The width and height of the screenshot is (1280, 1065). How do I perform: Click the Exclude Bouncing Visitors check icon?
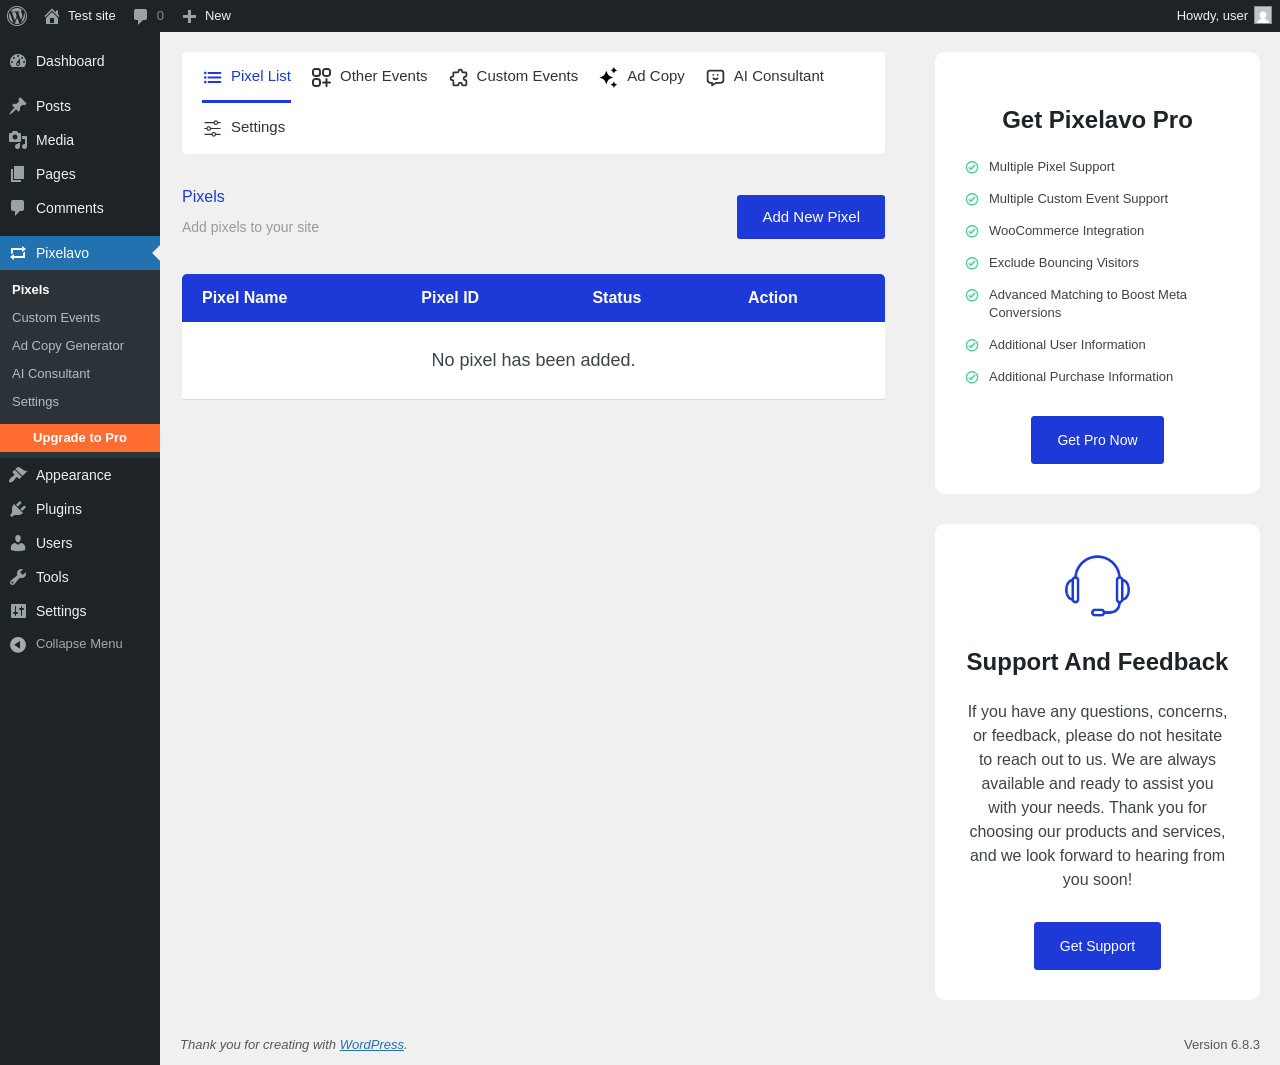(x=972, y=263)
